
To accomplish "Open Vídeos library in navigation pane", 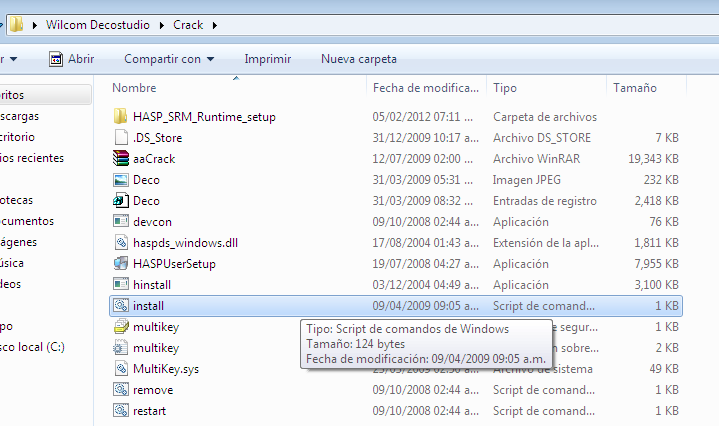I will tap(11, 284).
